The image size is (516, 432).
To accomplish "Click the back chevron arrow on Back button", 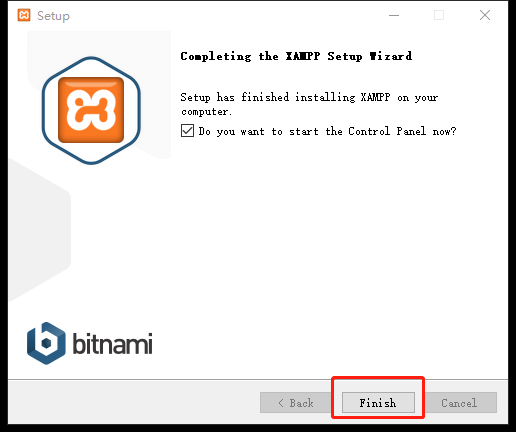I will 281,403.
